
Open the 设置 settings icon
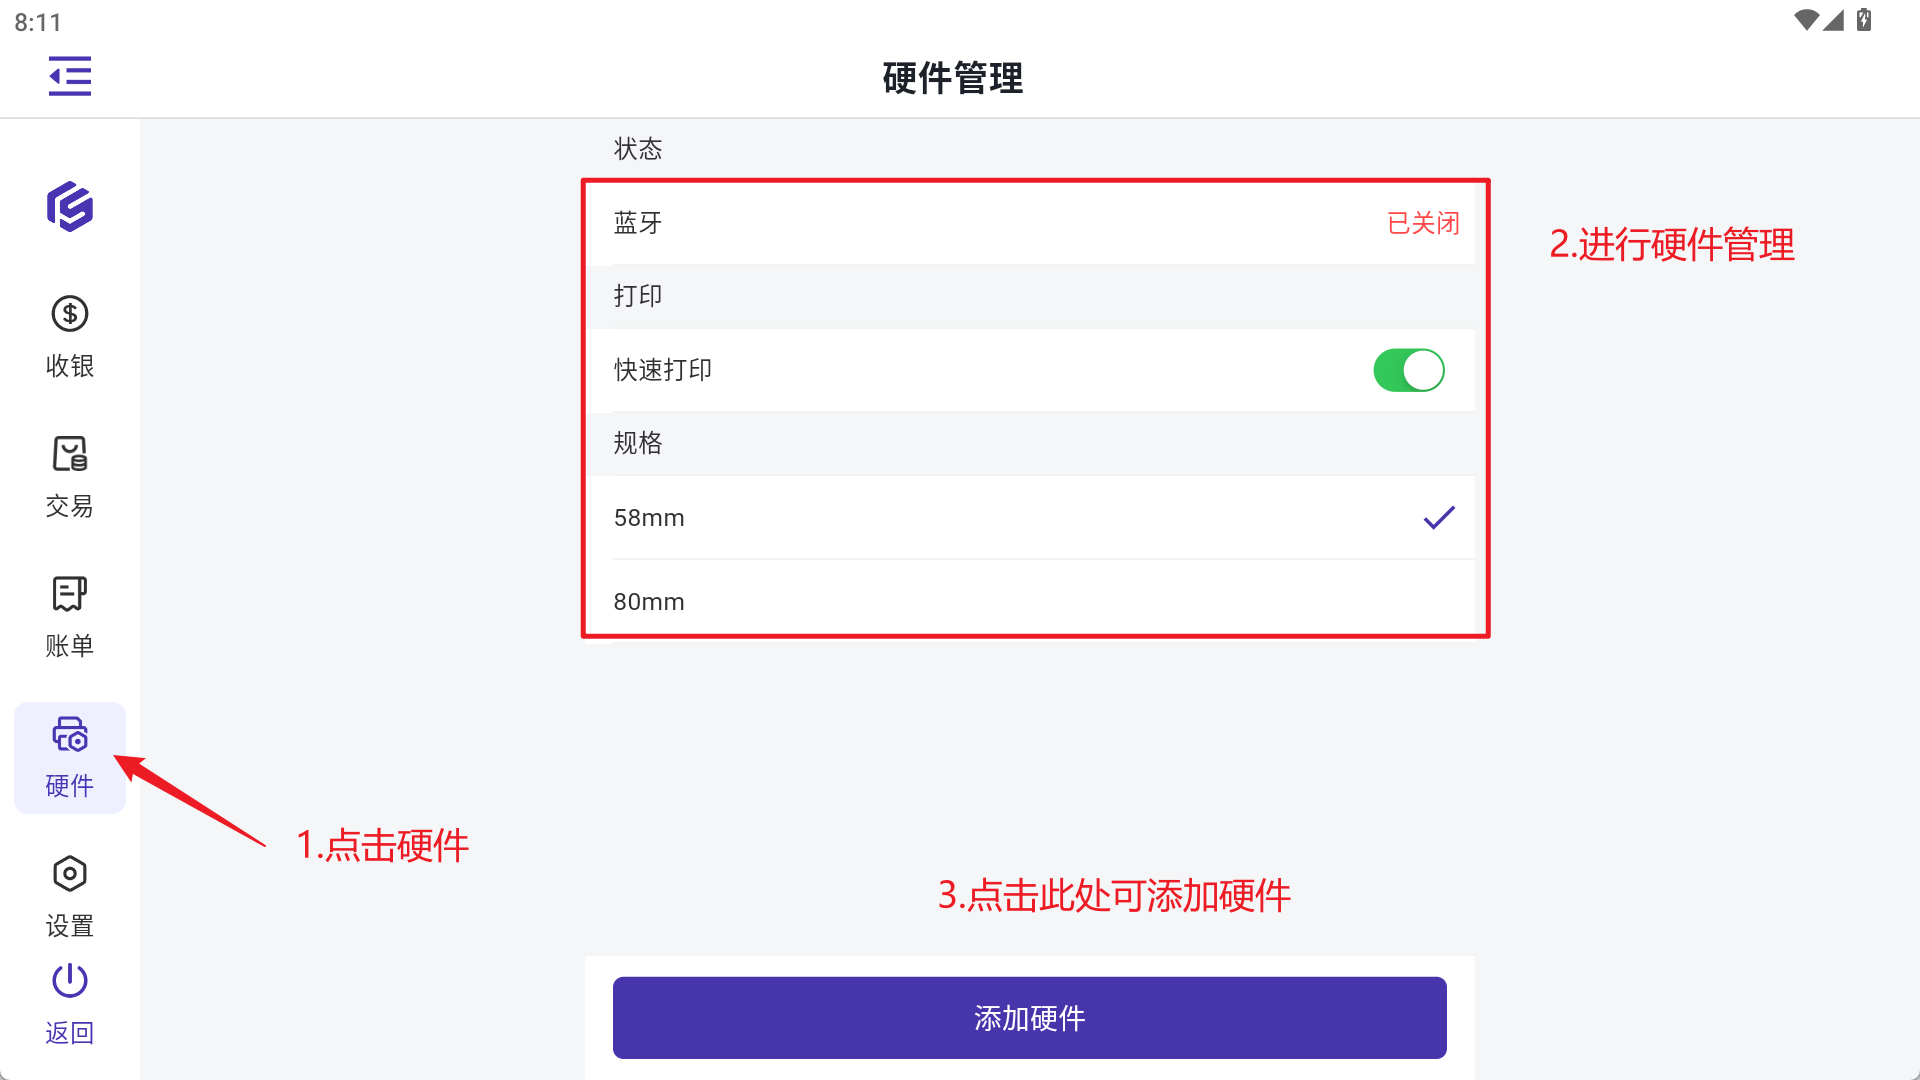coord(70,874)
